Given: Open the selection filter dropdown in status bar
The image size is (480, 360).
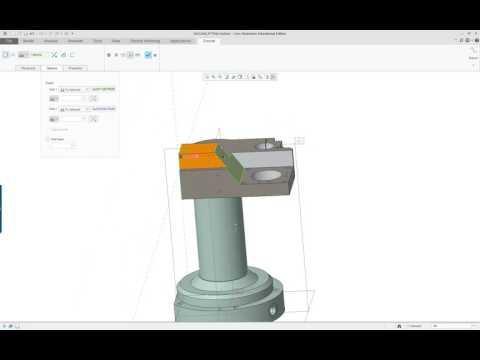Looking at the screenshot, I should 454,326.
